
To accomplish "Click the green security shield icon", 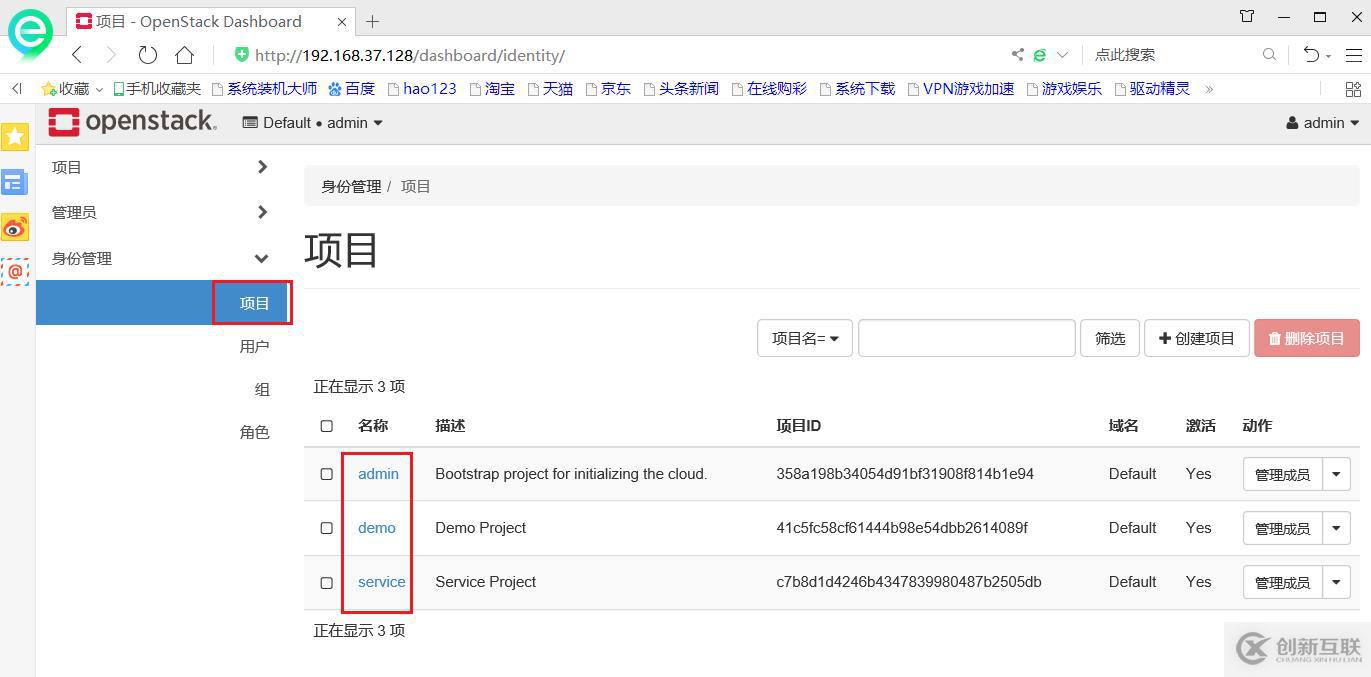I will click(241, 55).
